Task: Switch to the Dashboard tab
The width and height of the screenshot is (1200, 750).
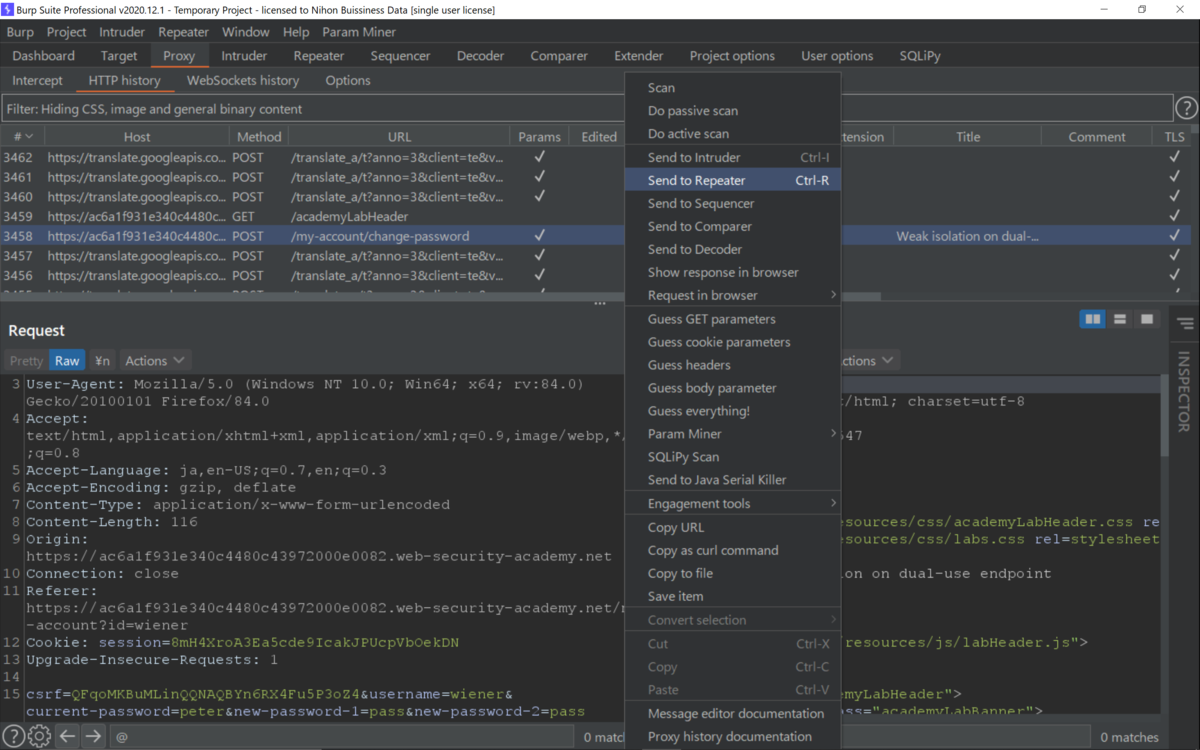Action: coord(44,56)
